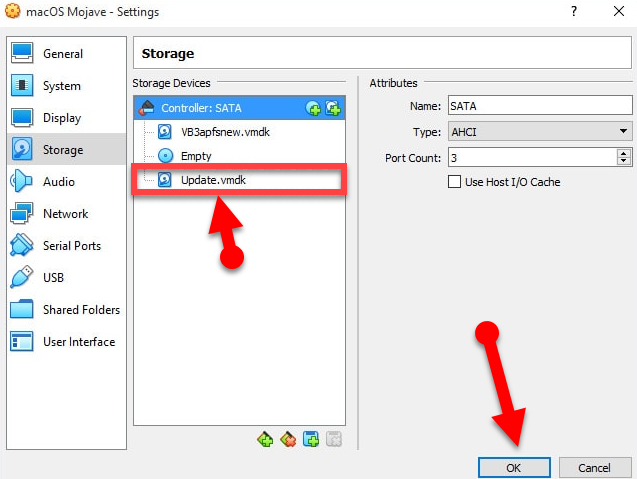
Task: Click the controller Name text field
Action: coord(539,105)
